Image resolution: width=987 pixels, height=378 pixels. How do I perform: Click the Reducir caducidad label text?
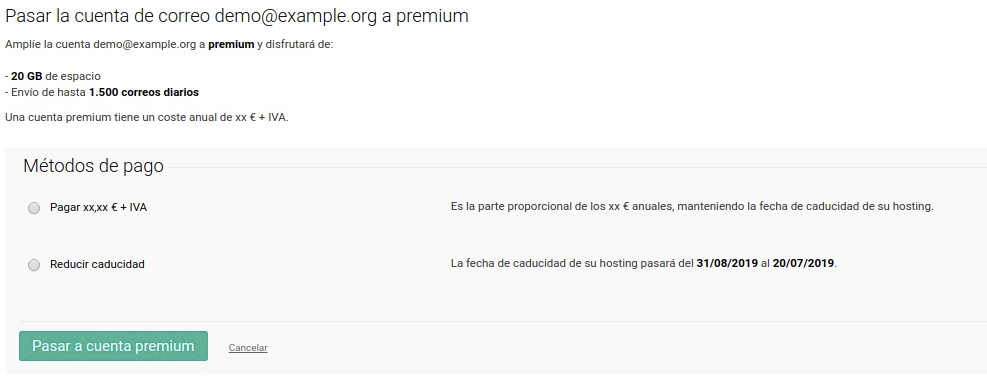pos(97,264)
